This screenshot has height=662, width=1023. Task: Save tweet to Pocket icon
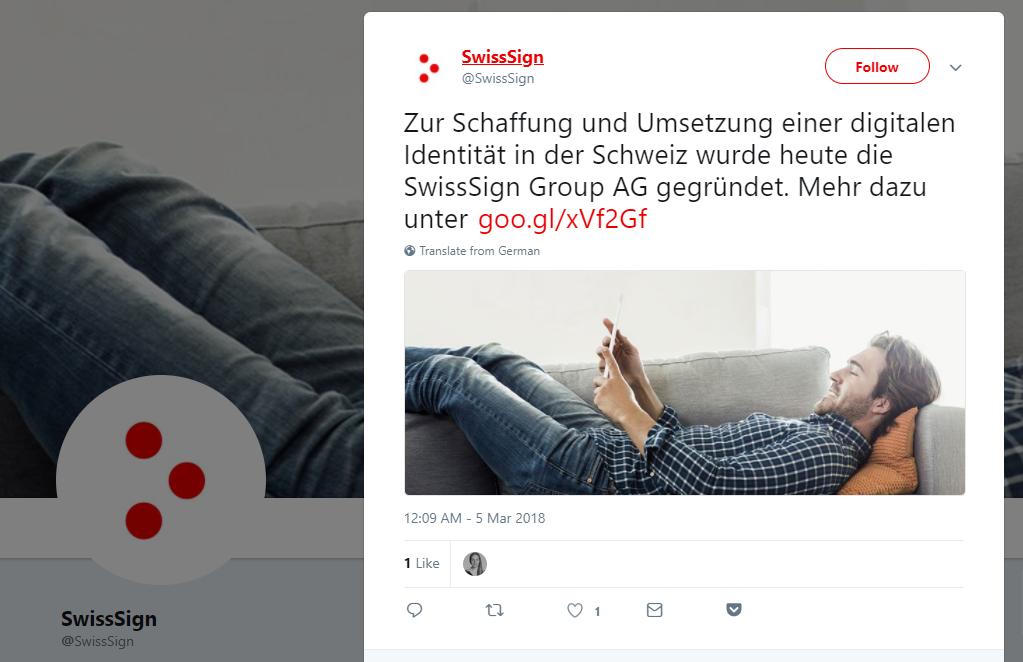(734, 609)
